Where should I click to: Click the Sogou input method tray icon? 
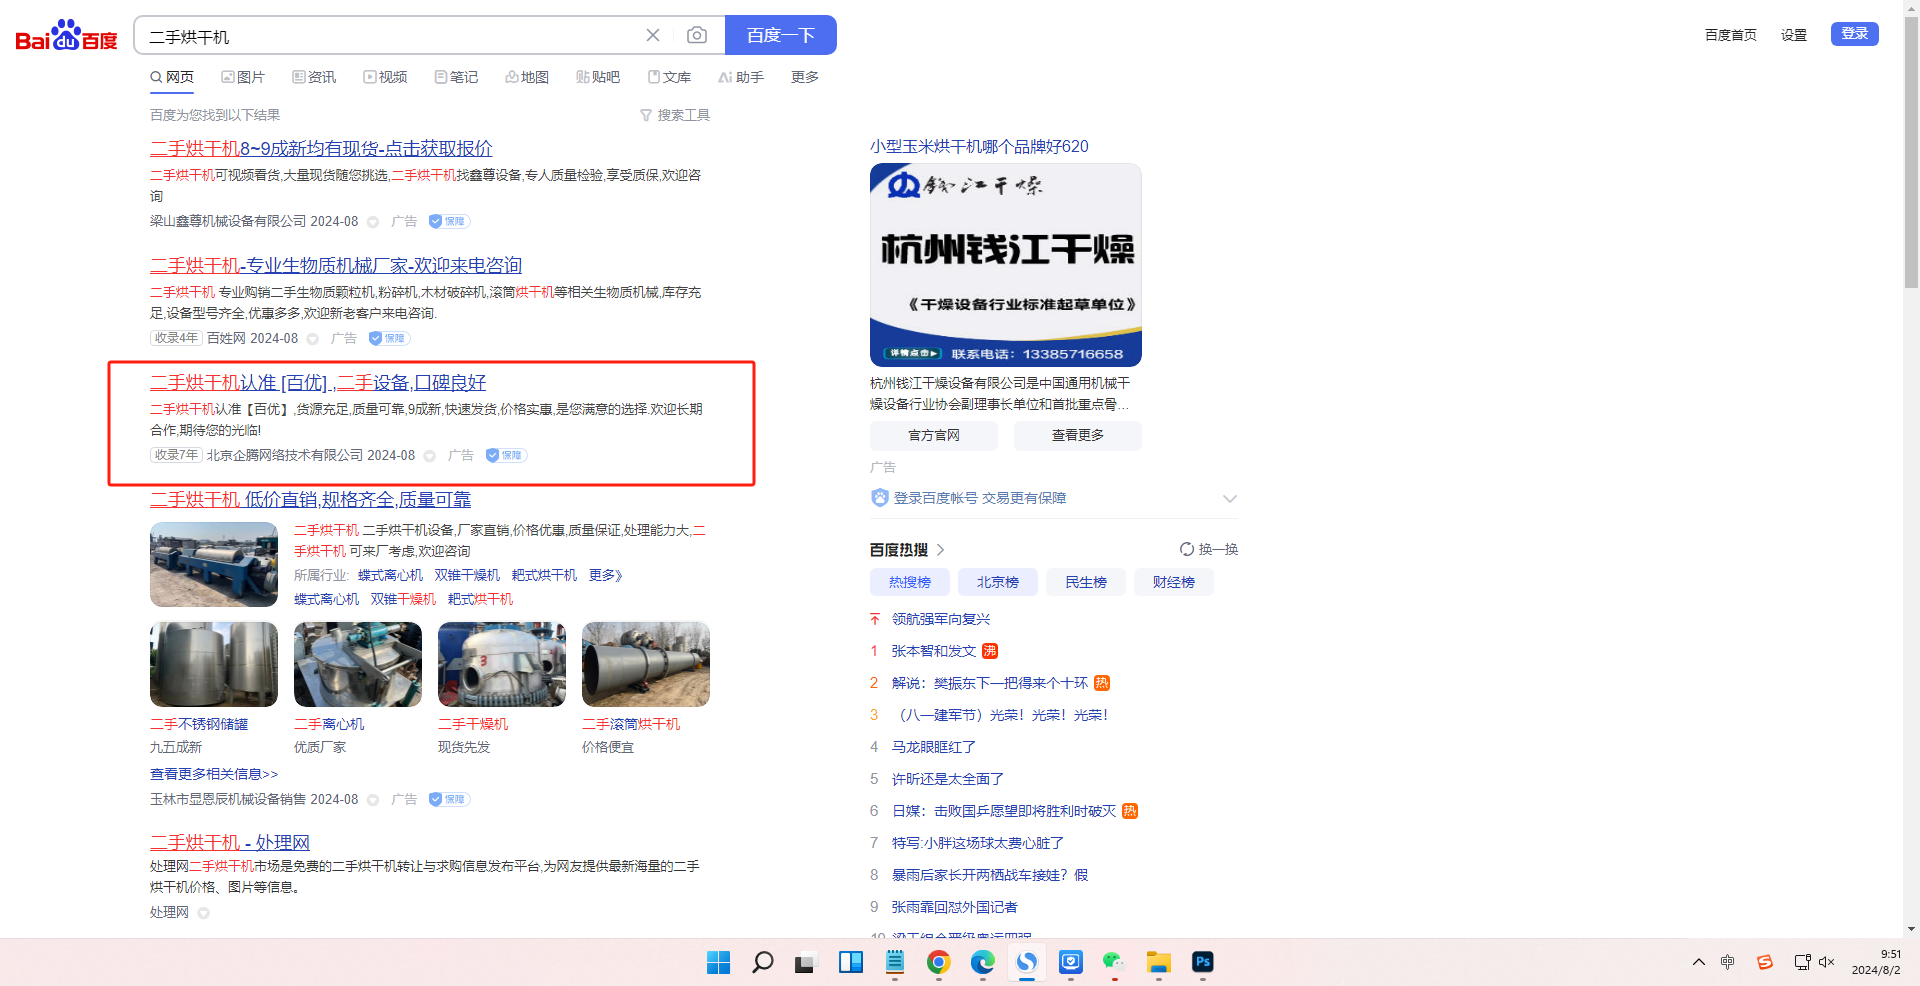pos(1765,962)
